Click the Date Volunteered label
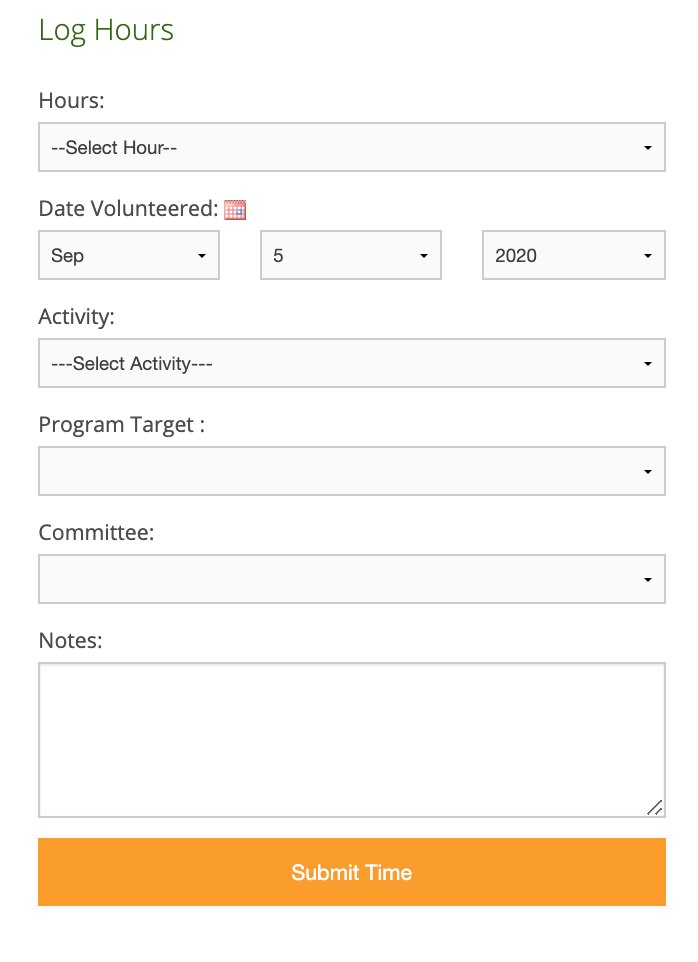Screen dimensions: 698x962 tap(128, 209)
